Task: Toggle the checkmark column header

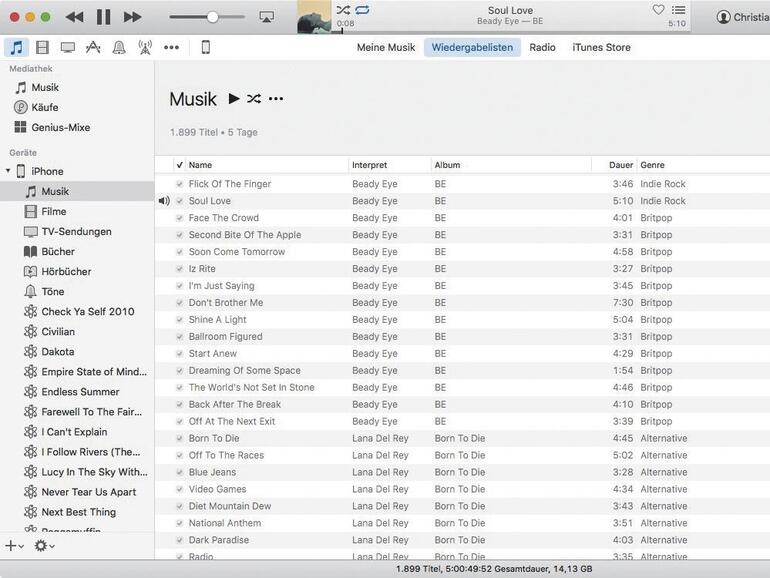Action: [179, 165]
